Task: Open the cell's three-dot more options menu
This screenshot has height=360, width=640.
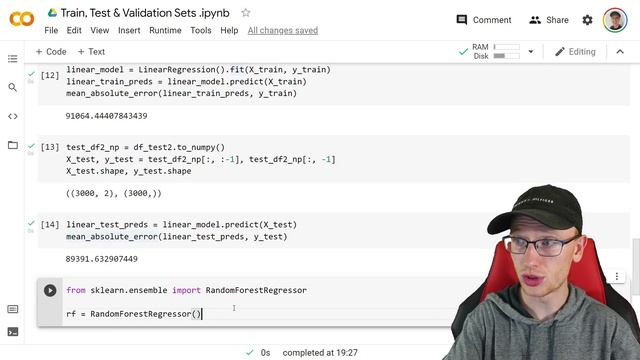Action: [617, 276]
